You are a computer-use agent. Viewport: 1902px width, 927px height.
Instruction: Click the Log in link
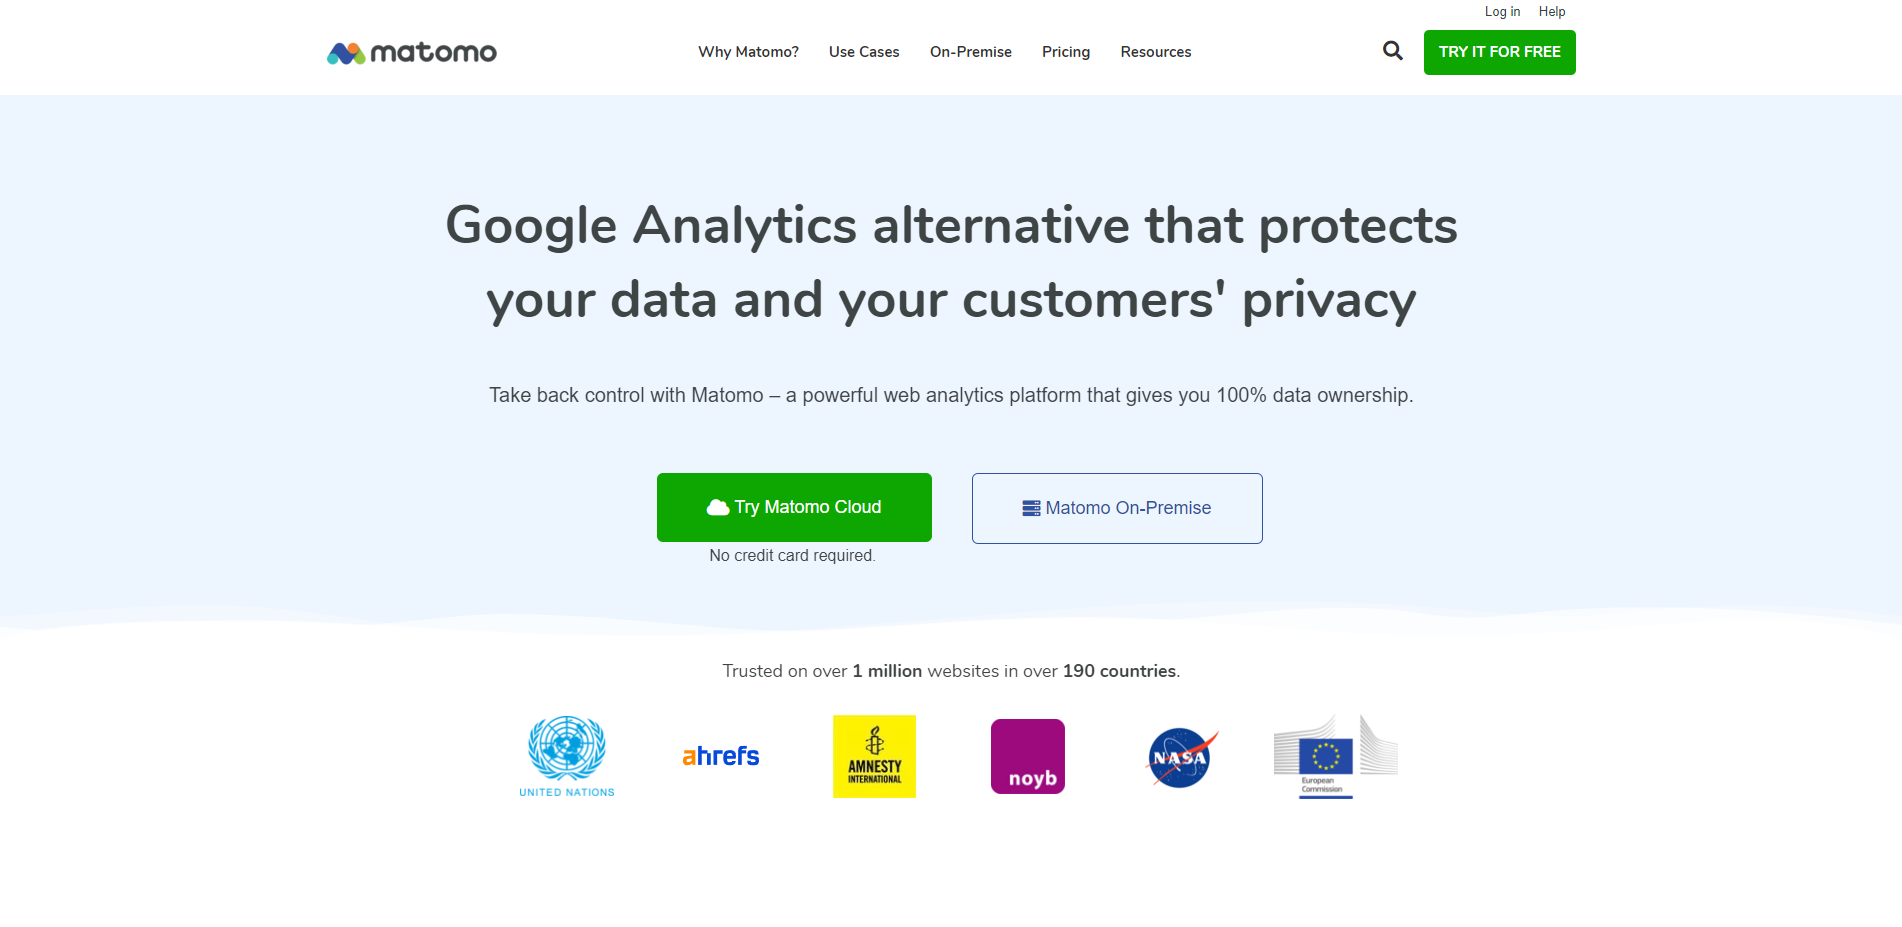coord(1502,12)
